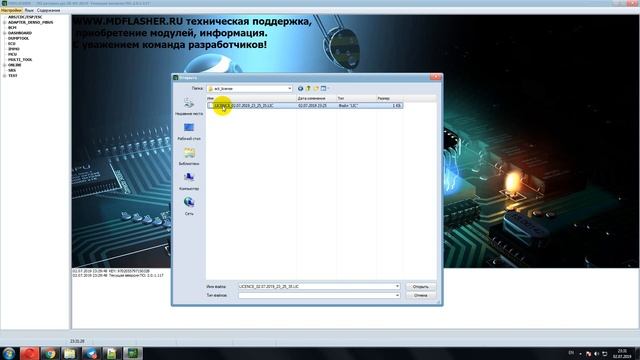
Task: Expand the ADAPTER_DENSO_PBUS node
Action: pyautogui.click(x=4, y=22)
